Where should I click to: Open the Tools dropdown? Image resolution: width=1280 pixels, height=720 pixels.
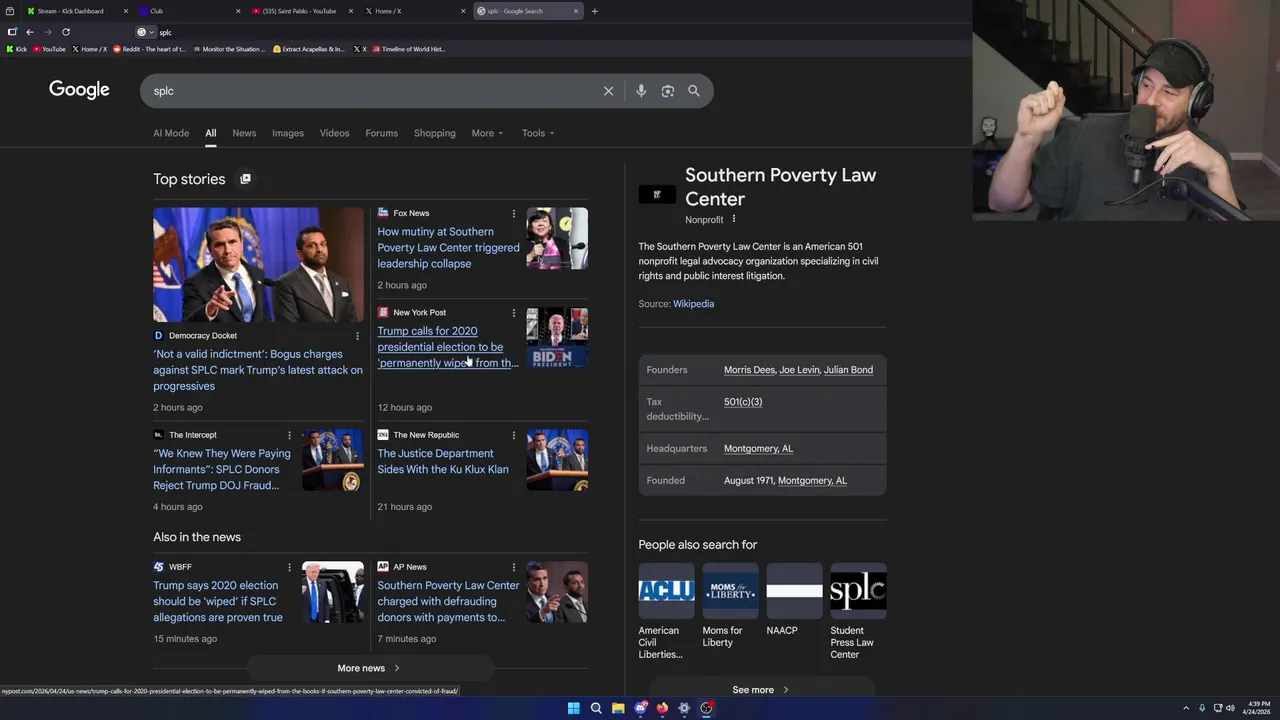538,133
